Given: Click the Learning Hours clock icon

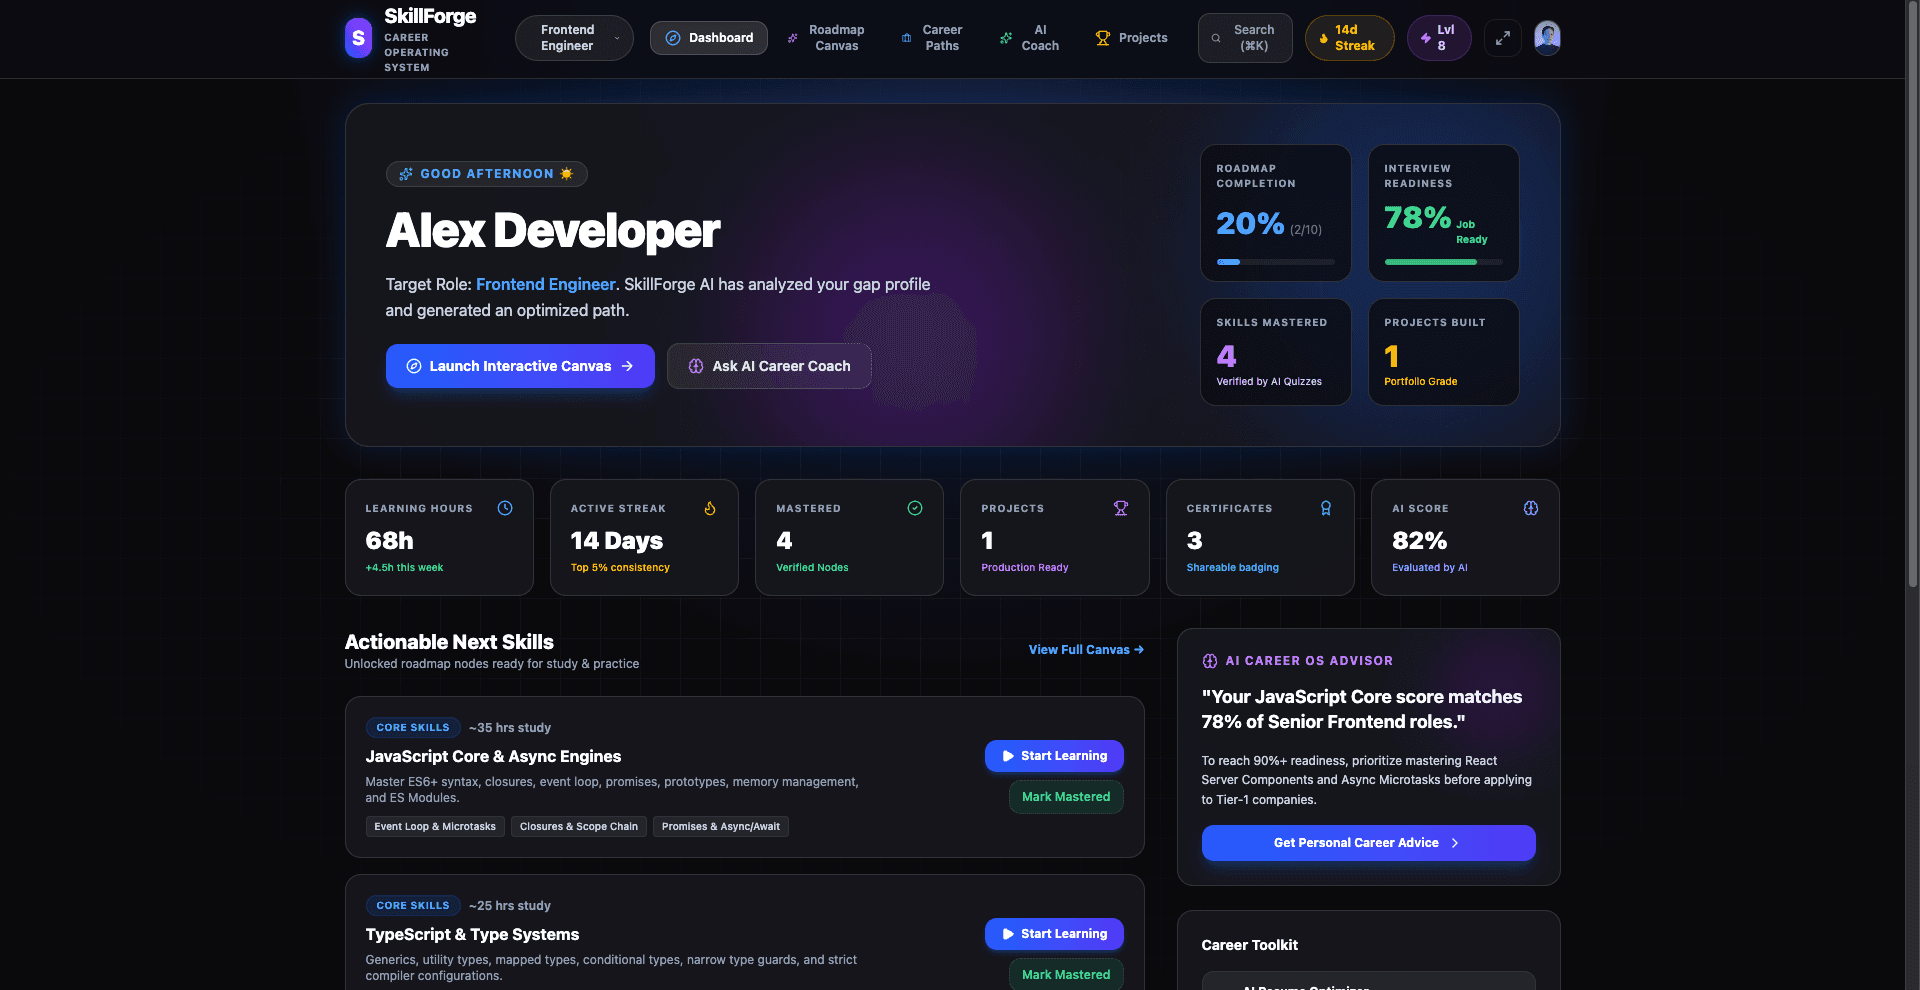Looking at the screenshot, I should 505,508.
